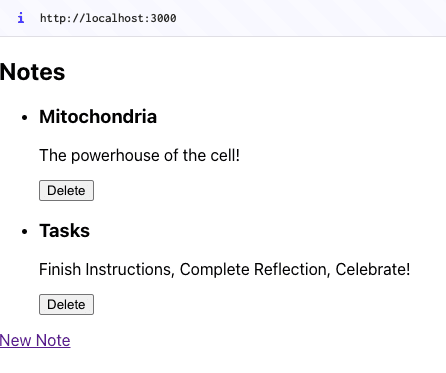The height and width of the screenshot is (373, 446).
Task: Click the port number 3000 in URL
Action: coord(163,18)
